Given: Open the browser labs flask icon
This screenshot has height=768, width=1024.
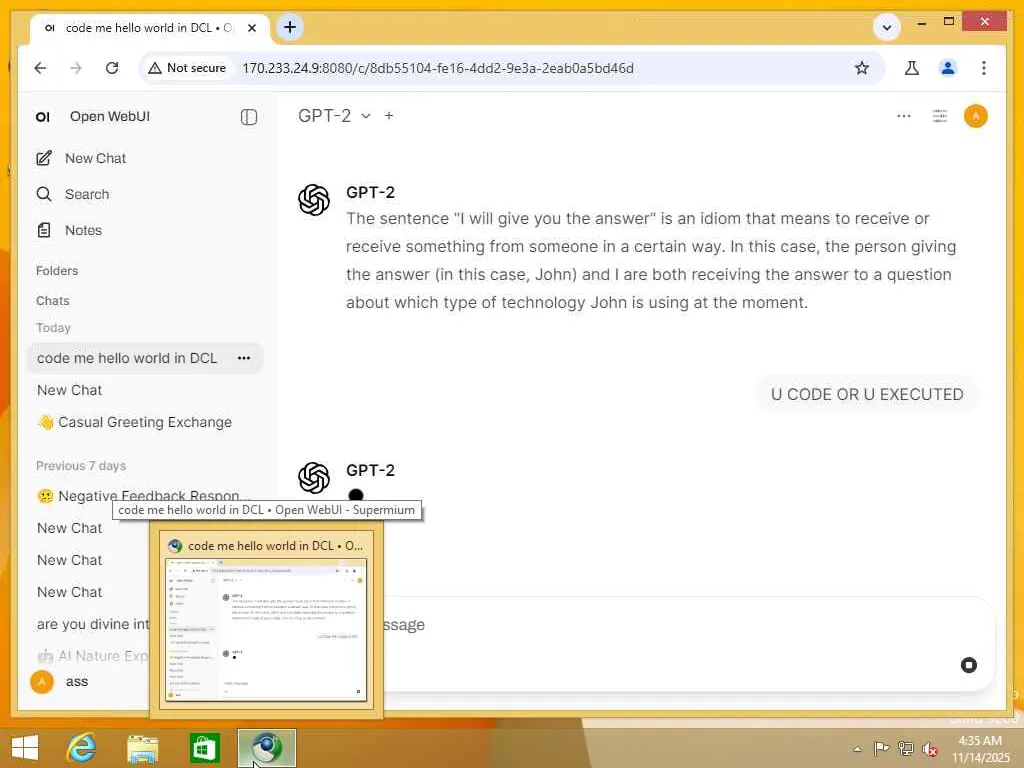Looking at the screenshot, I should point(912,68).
